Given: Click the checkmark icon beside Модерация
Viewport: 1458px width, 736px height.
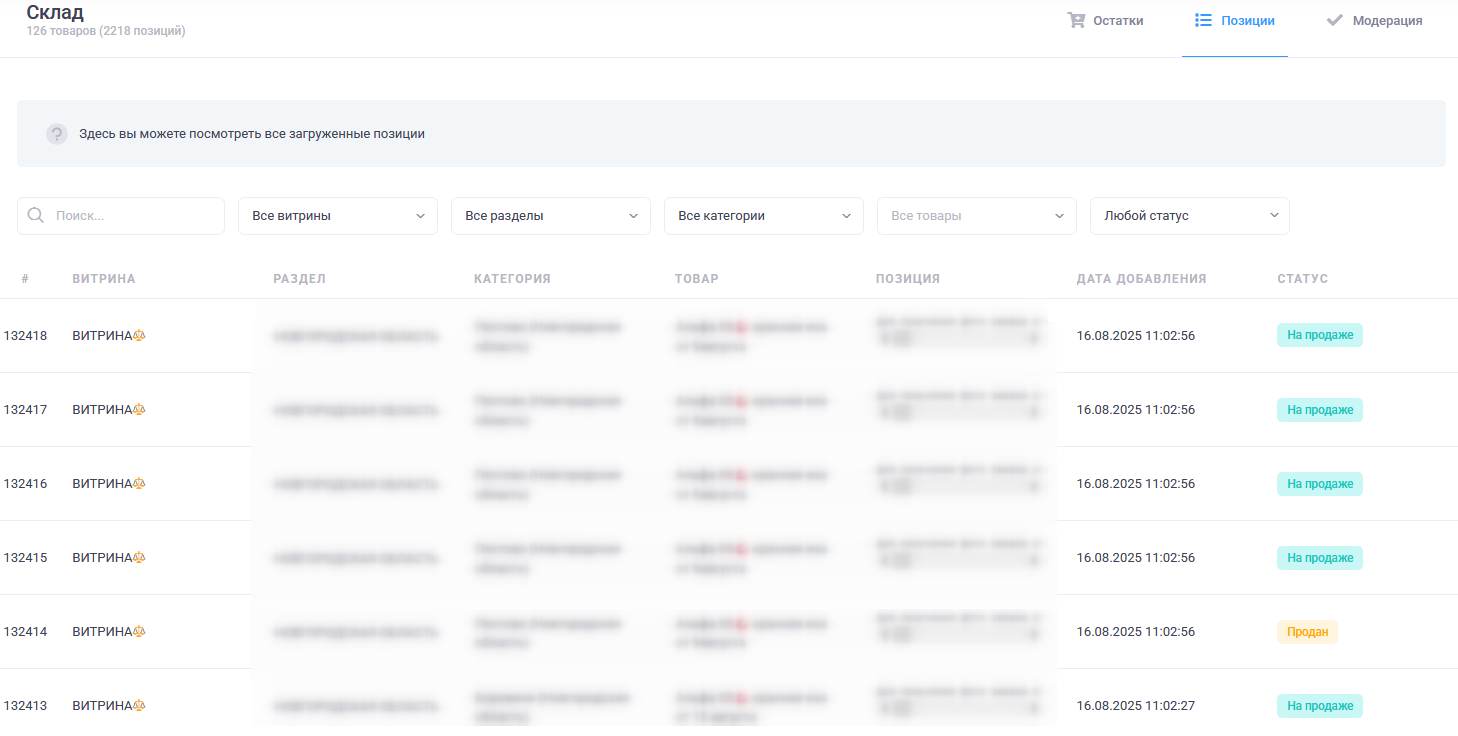Looking at the screenshot, I should 1334,20.
